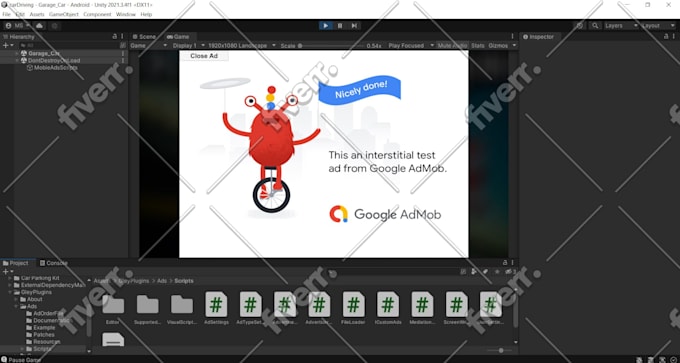Open the global search magnifier icon

[x=595, y=26]
